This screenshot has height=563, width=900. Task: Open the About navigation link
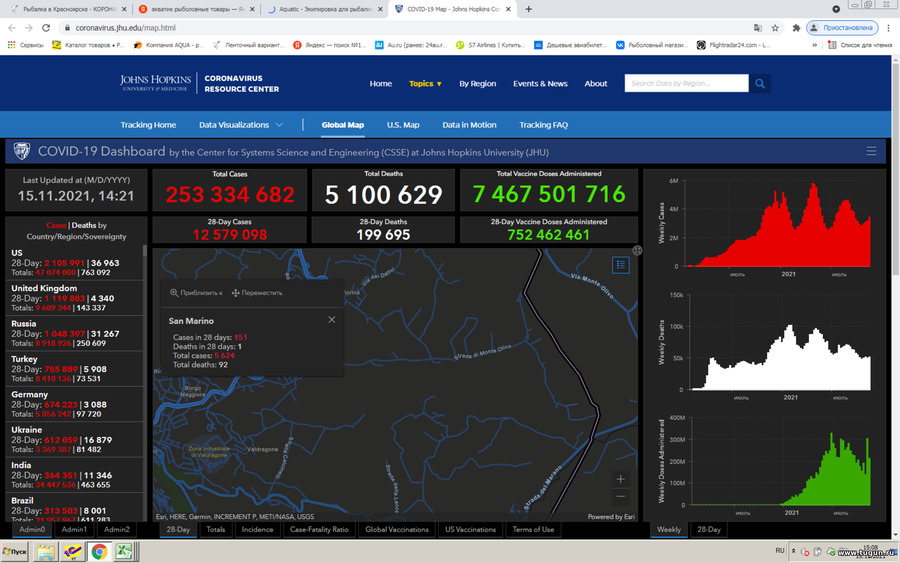(x=596, y=83)
